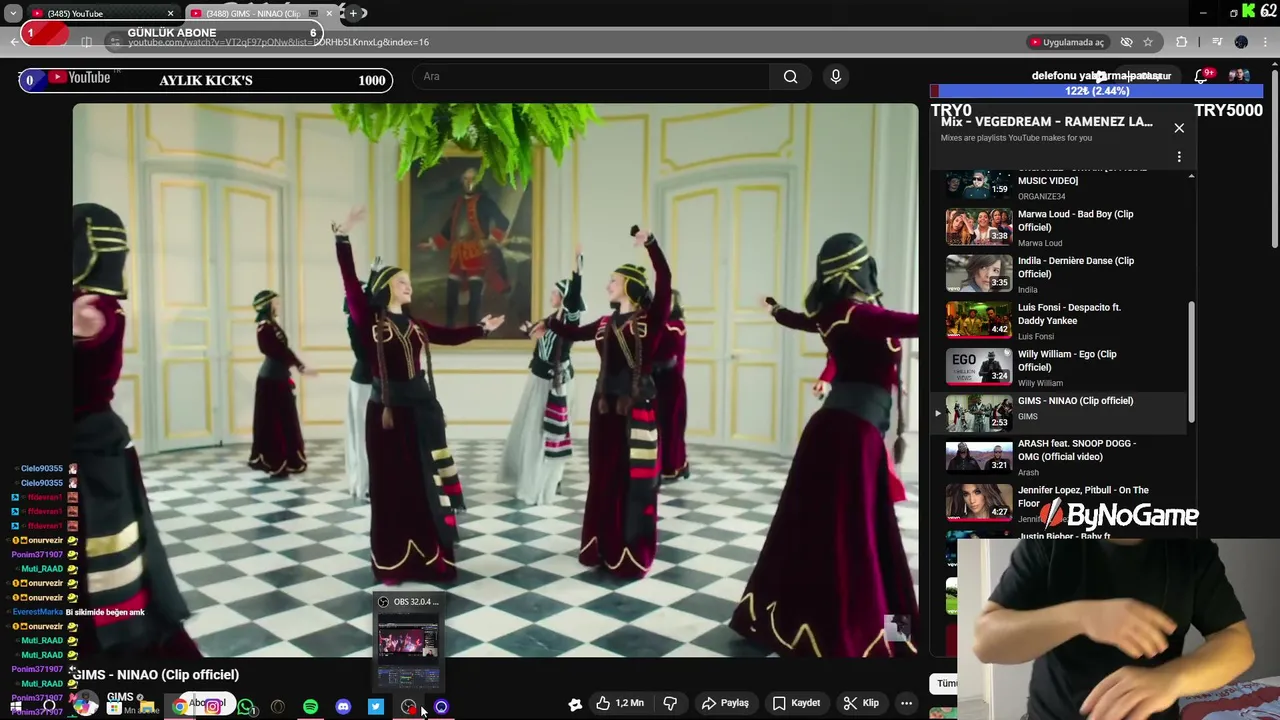Click the purple circle app taskbar icon
Screen dimensions: 1280x720
[441, 707]
